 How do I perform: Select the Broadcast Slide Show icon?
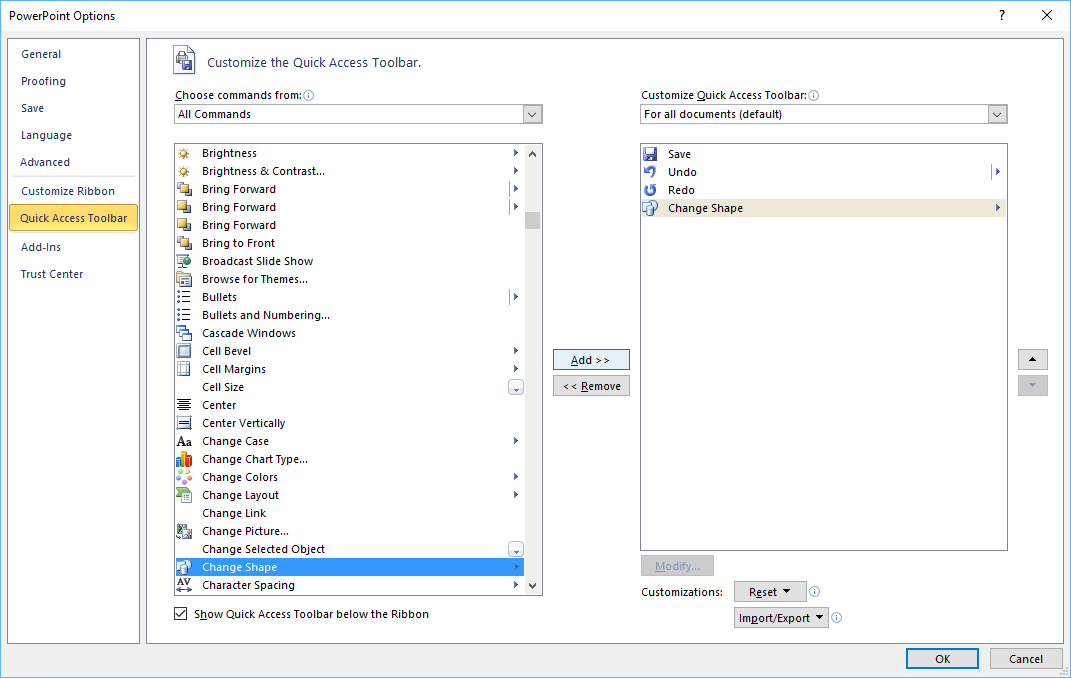coord(184,261)
